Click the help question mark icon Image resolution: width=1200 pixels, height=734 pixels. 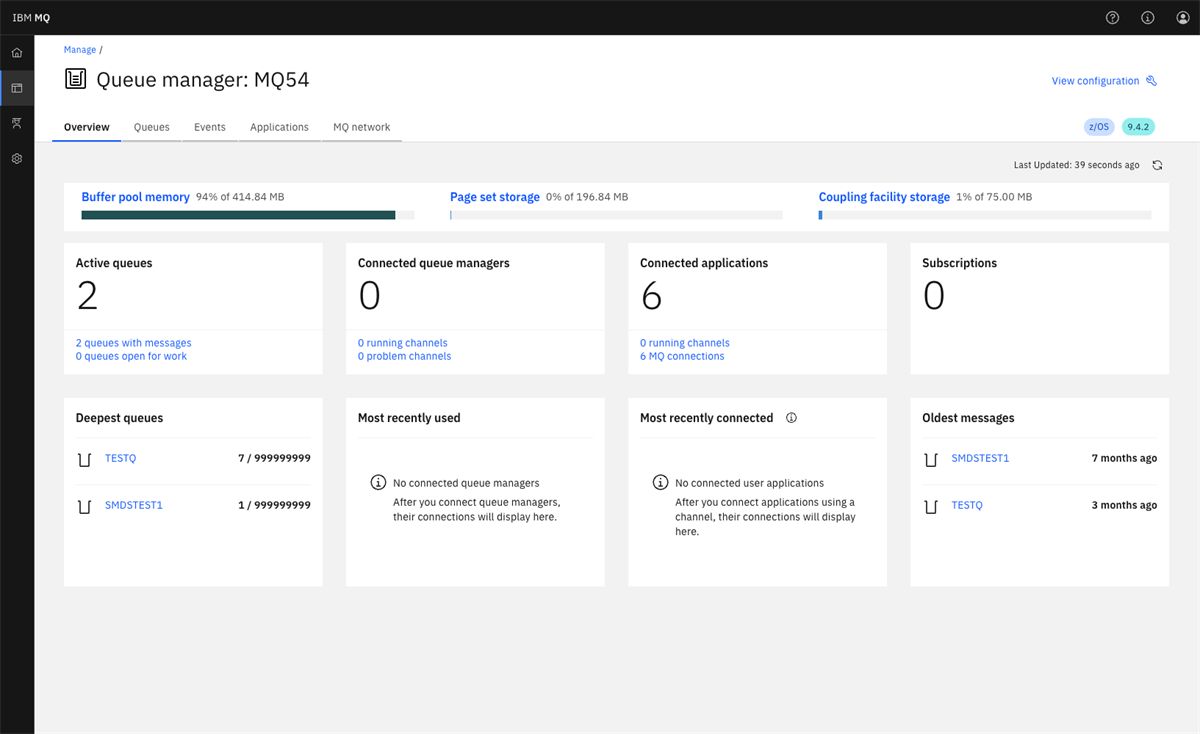(1112, 17)
